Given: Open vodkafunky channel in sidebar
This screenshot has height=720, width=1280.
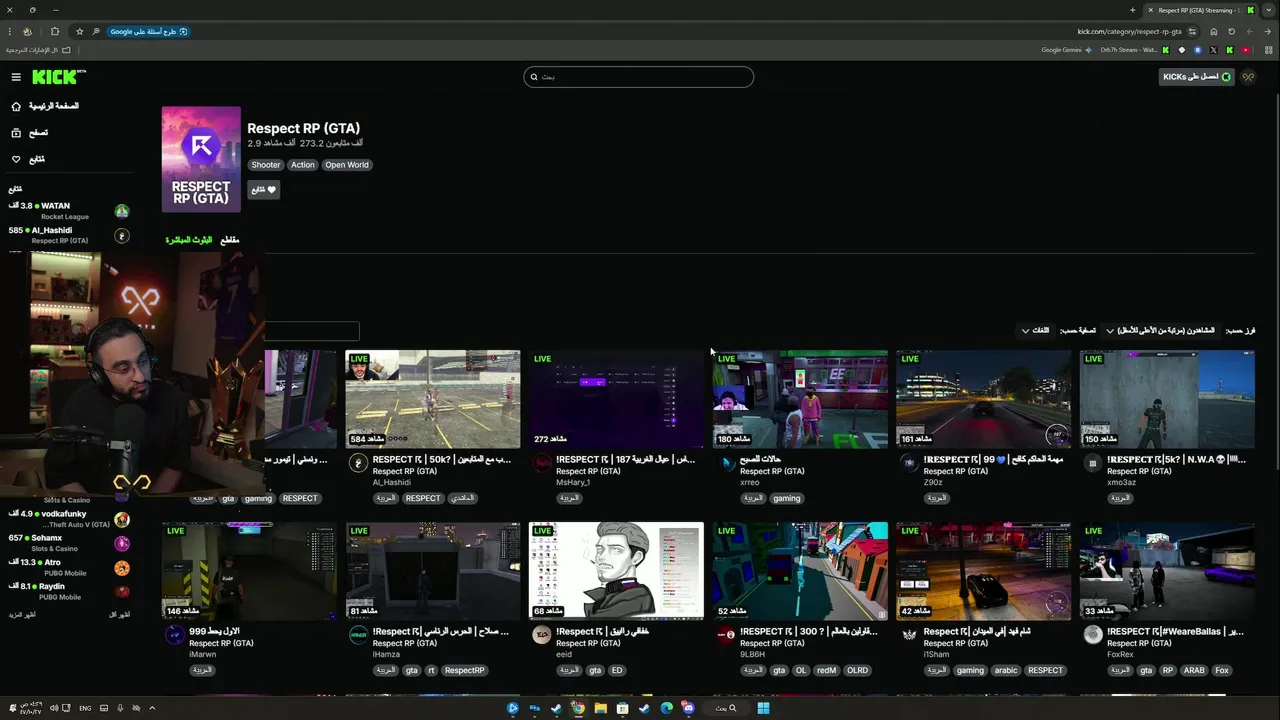Looking at the screenshot, I should [x=68, y=519].
